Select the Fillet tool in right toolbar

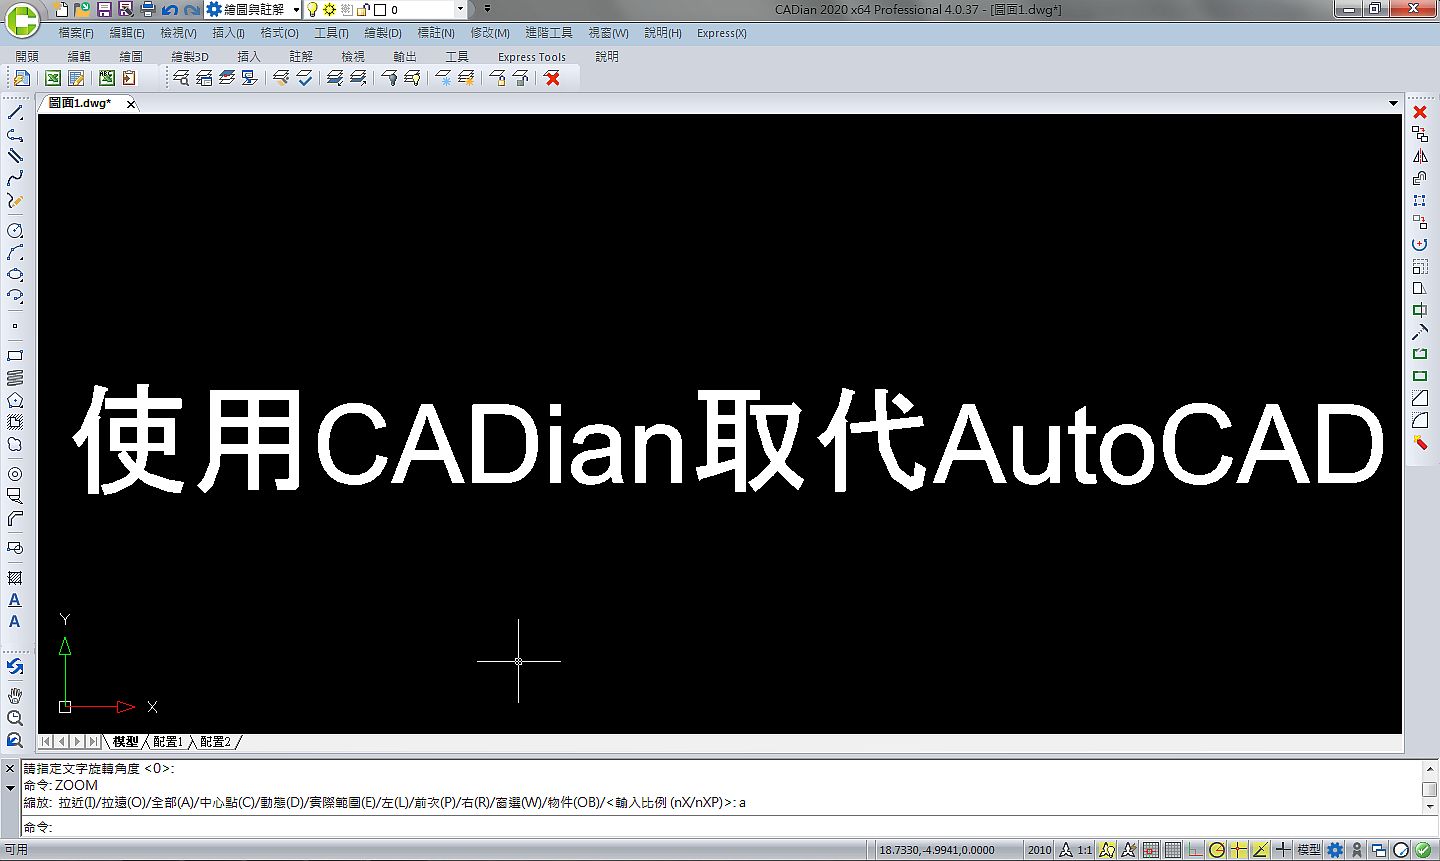coord(1420,420)
